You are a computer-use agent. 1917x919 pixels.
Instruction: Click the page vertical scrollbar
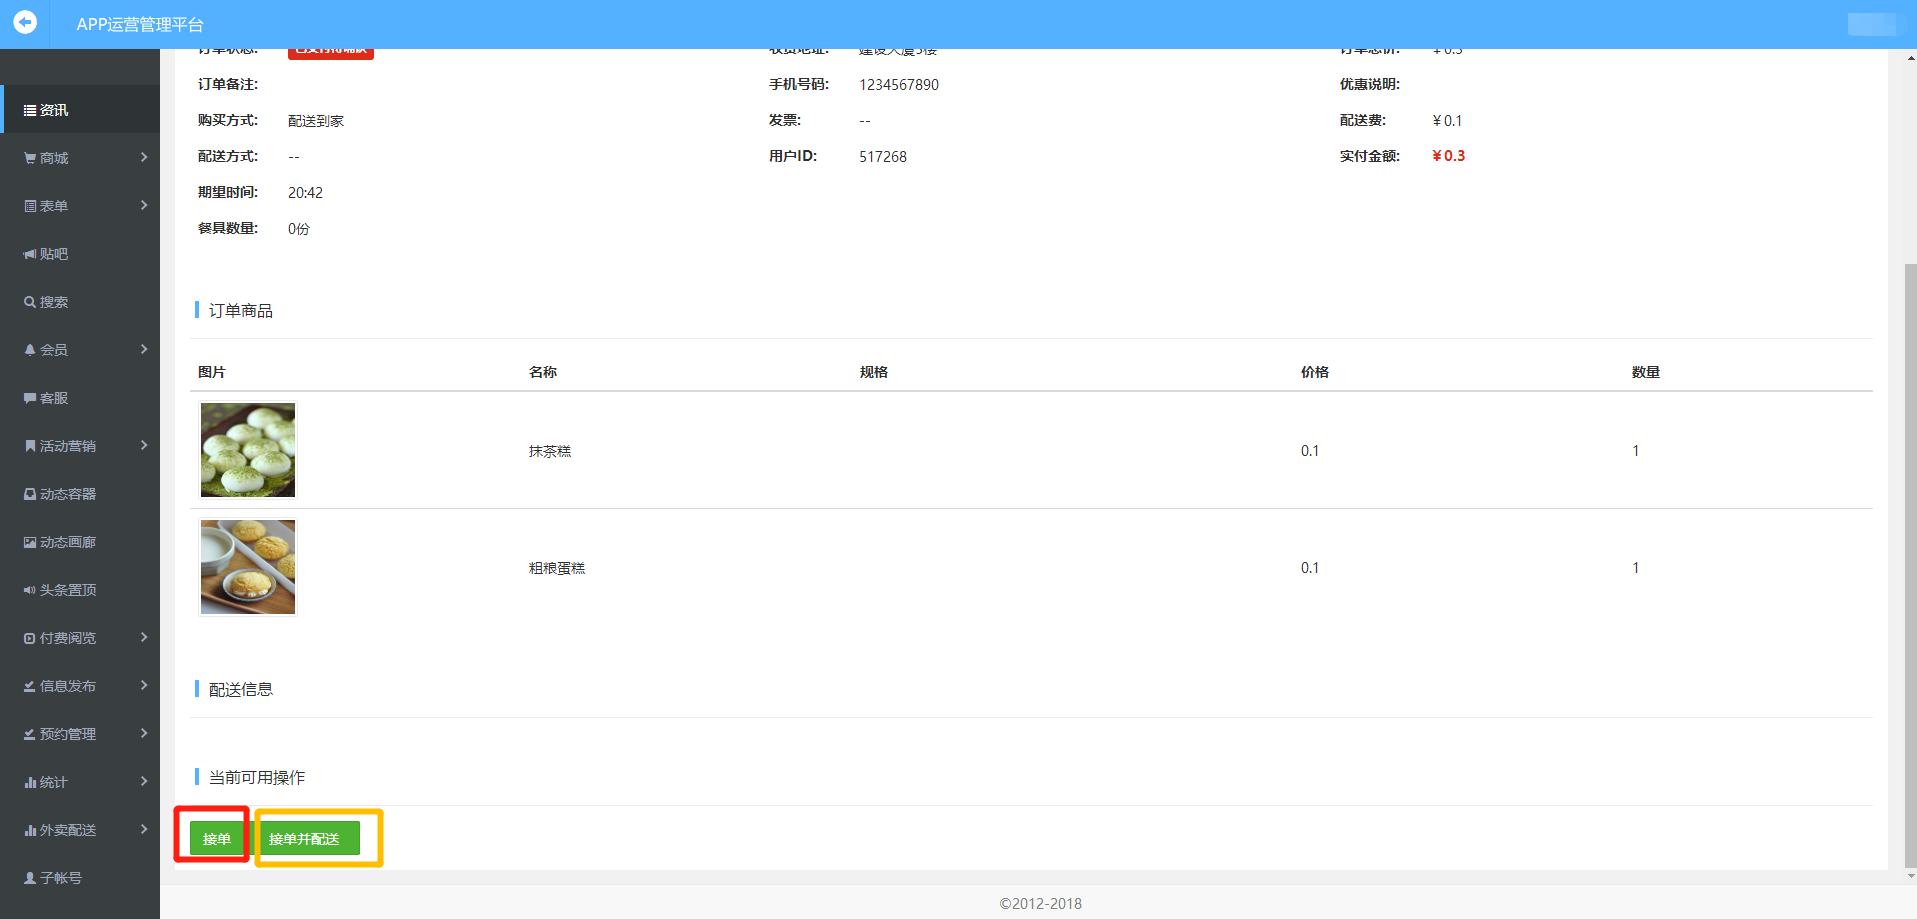tap(1910, 560)
